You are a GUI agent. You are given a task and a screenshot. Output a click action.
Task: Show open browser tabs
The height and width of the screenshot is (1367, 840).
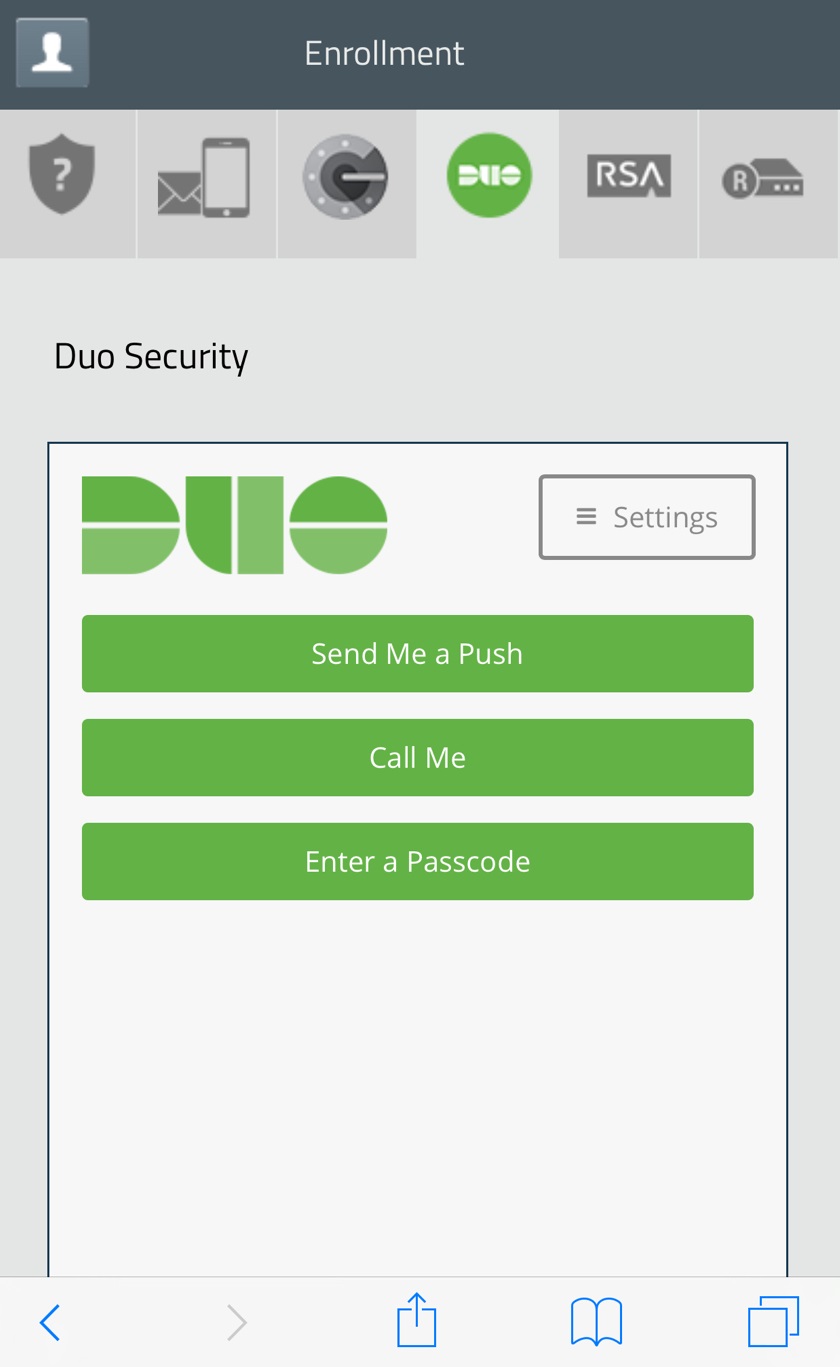click(773, 1322)
